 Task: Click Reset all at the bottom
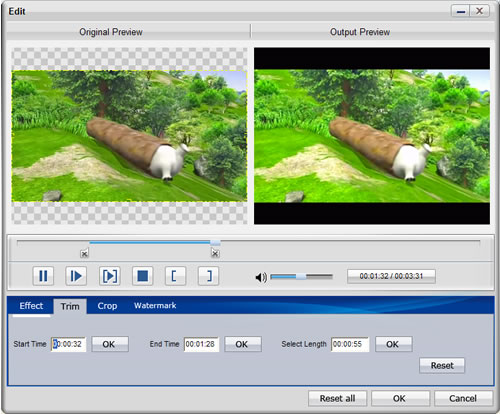coord(337,398)
